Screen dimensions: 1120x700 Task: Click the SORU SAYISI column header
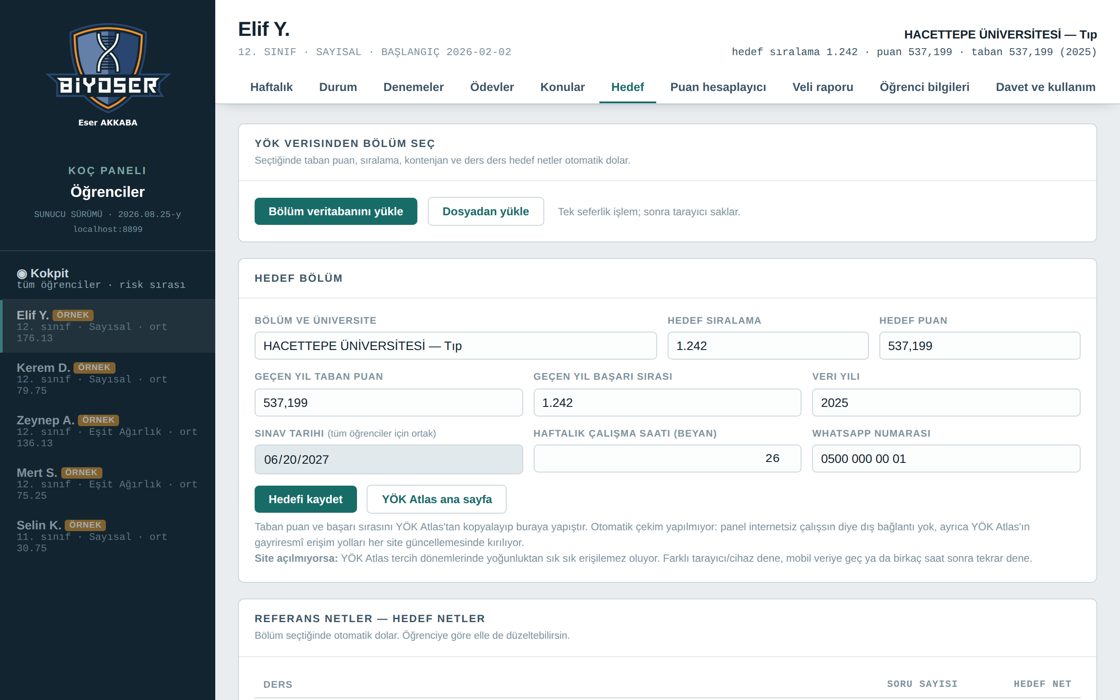point(922,684)
